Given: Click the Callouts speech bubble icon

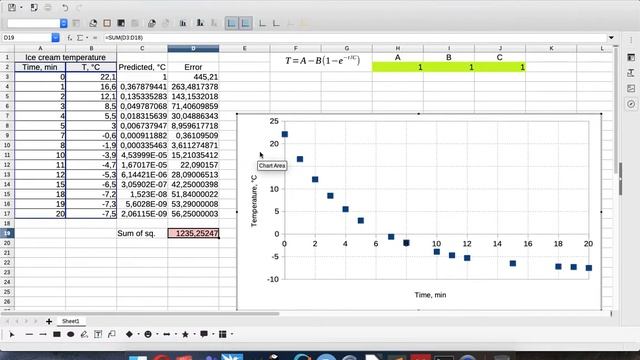Looking at the screenshot, I should pyautogui.click(x=204, y=334).
